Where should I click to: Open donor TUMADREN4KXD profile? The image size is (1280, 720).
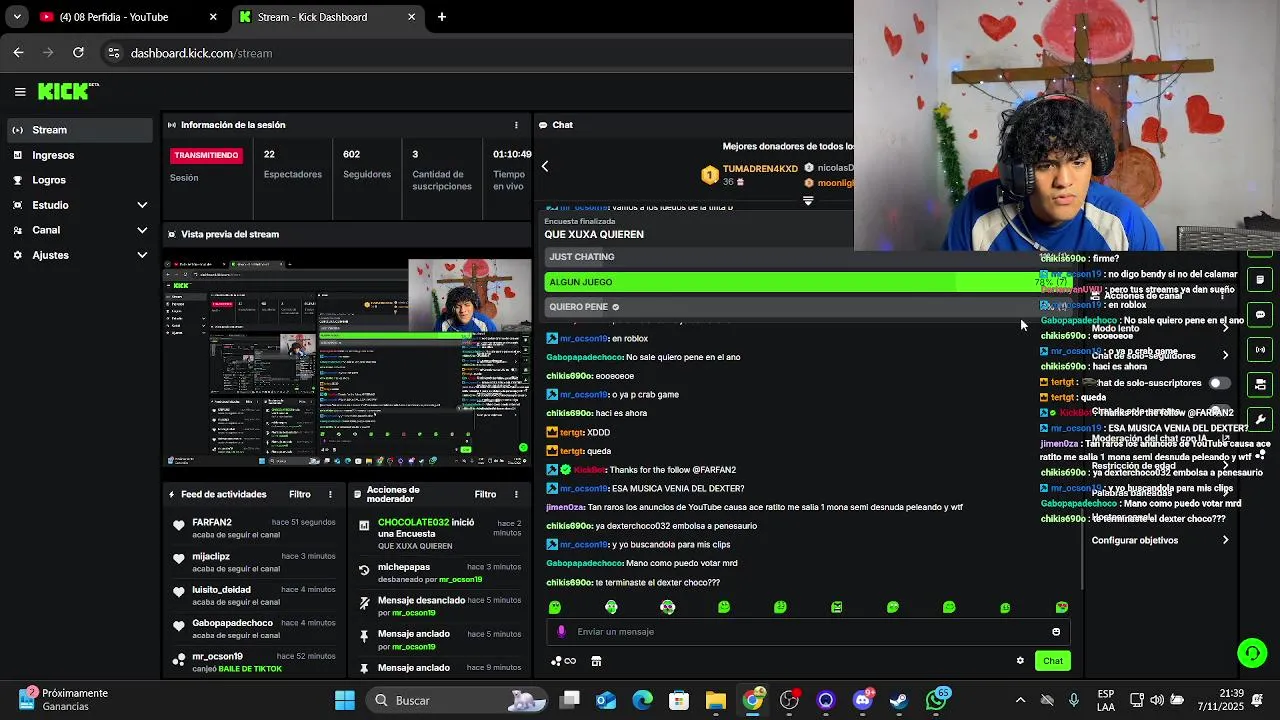click(760, 168)
